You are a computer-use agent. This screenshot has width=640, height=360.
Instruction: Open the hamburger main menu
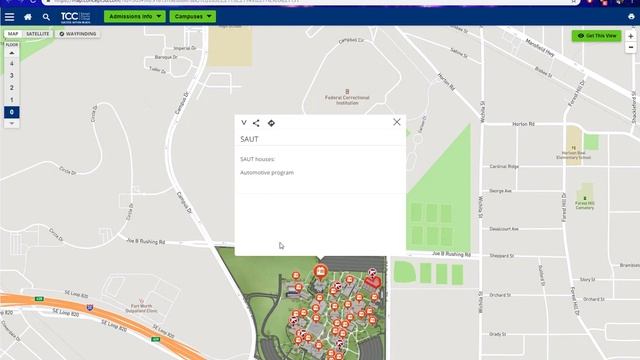click(9, 17)
